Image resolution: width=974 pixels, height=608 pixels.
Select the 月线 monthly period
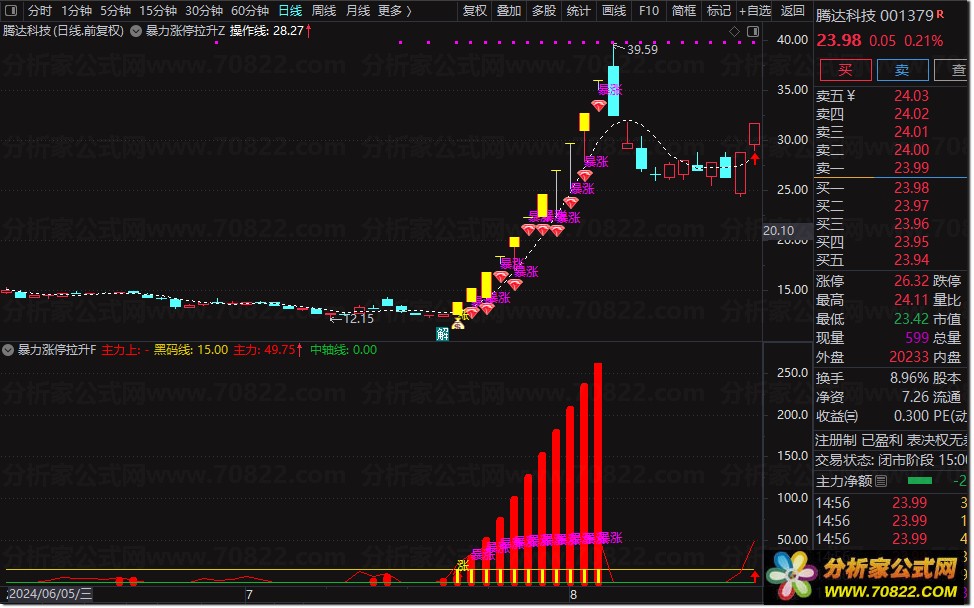358,11
